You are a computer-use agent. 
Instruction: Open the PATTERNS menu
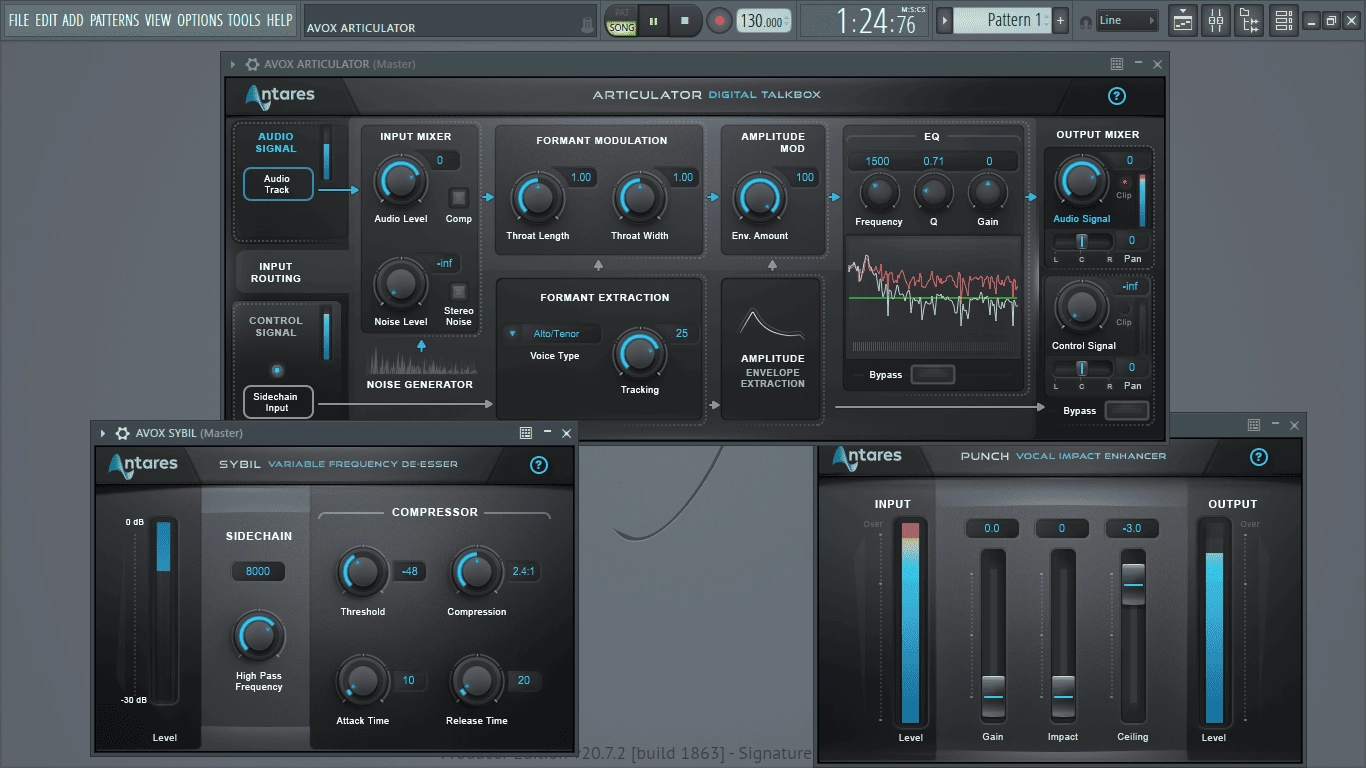point(115,20)
